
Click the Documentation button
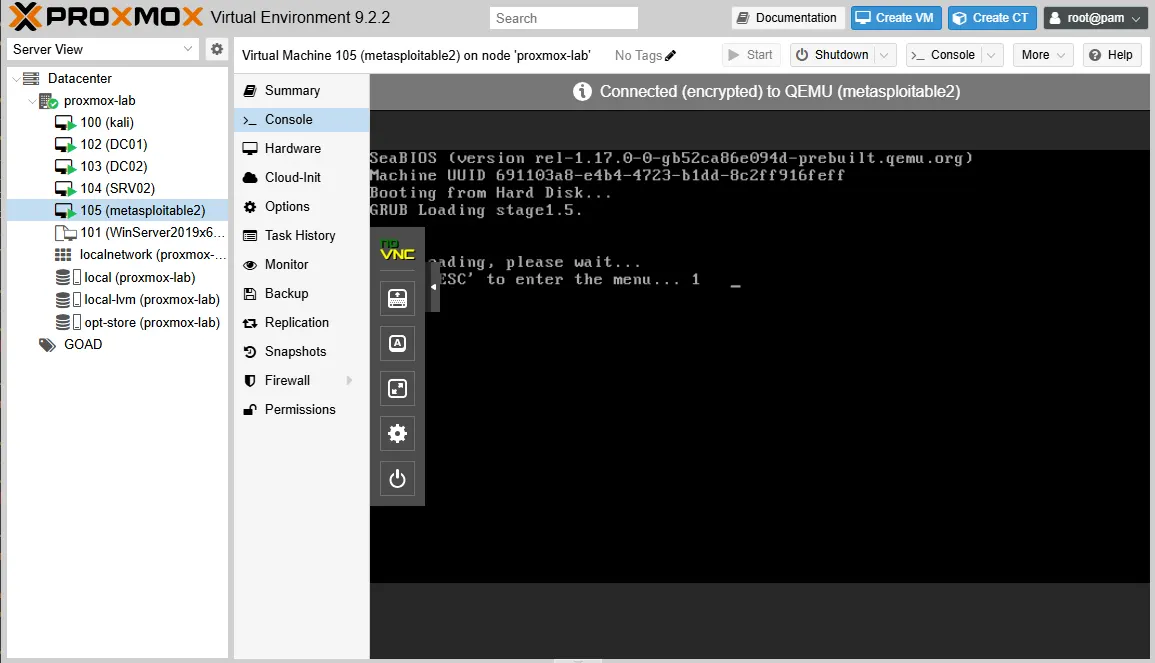coord(787,18)
